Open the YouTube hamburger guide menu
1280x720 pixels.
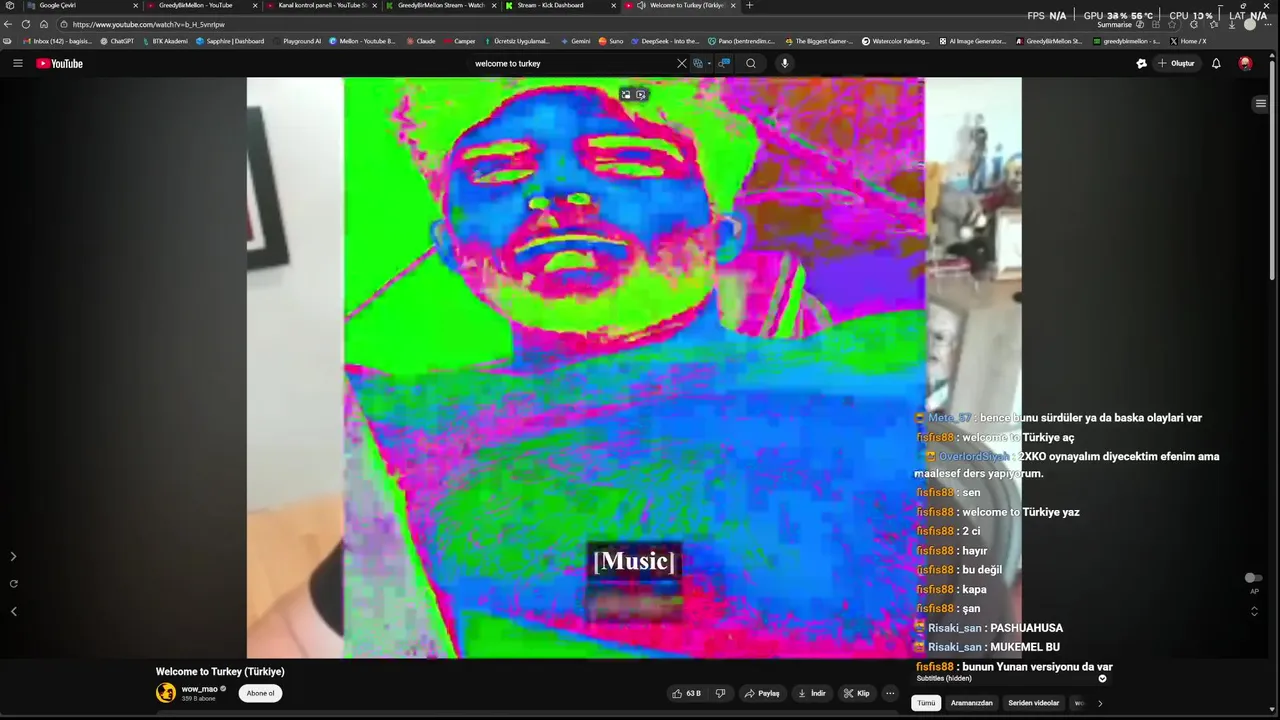pos(17,63)
